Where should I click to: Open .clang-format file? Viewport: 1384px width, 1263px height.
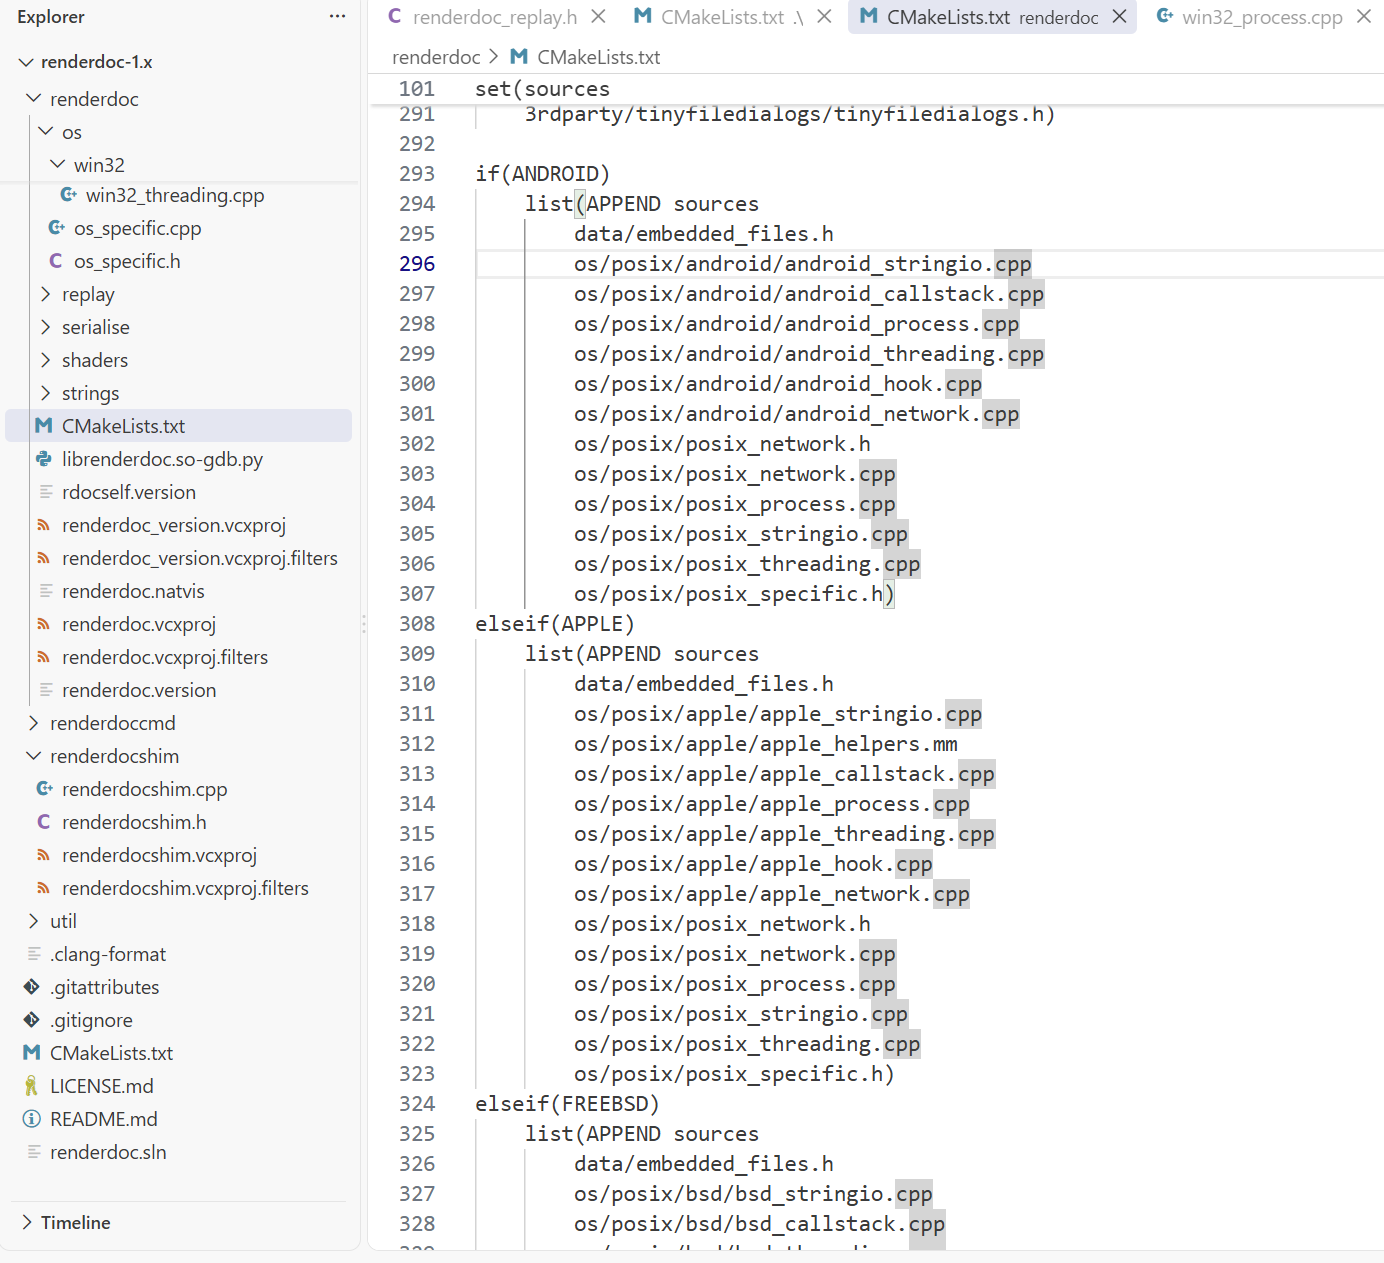(x=108, y=954)
